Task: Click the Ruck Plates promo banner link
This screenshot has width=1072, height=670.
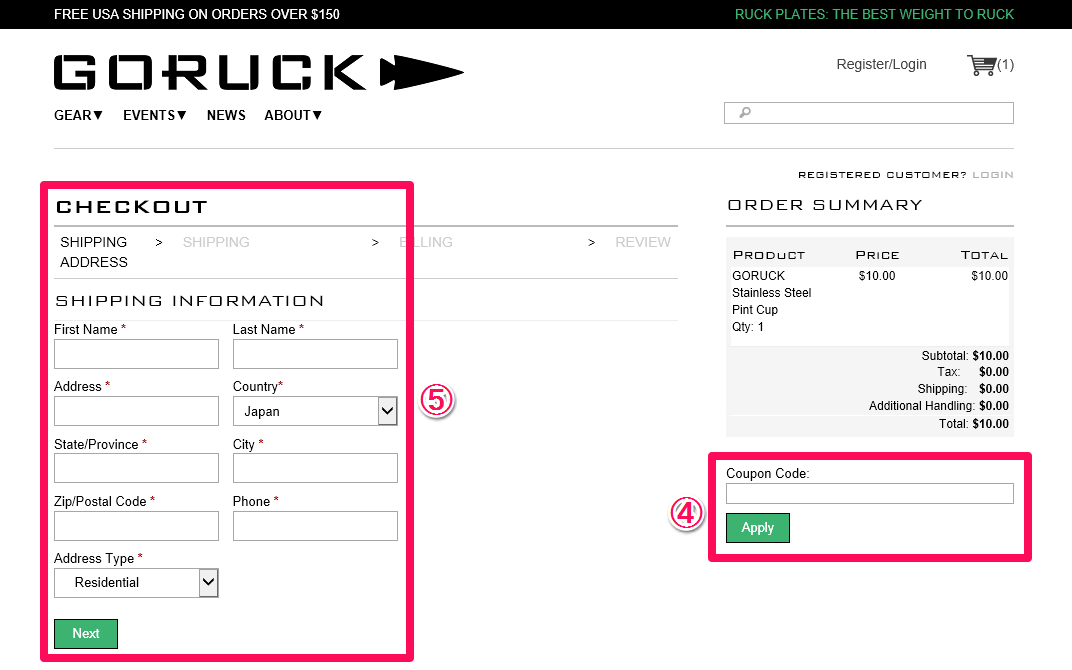Action: (874, 14)
